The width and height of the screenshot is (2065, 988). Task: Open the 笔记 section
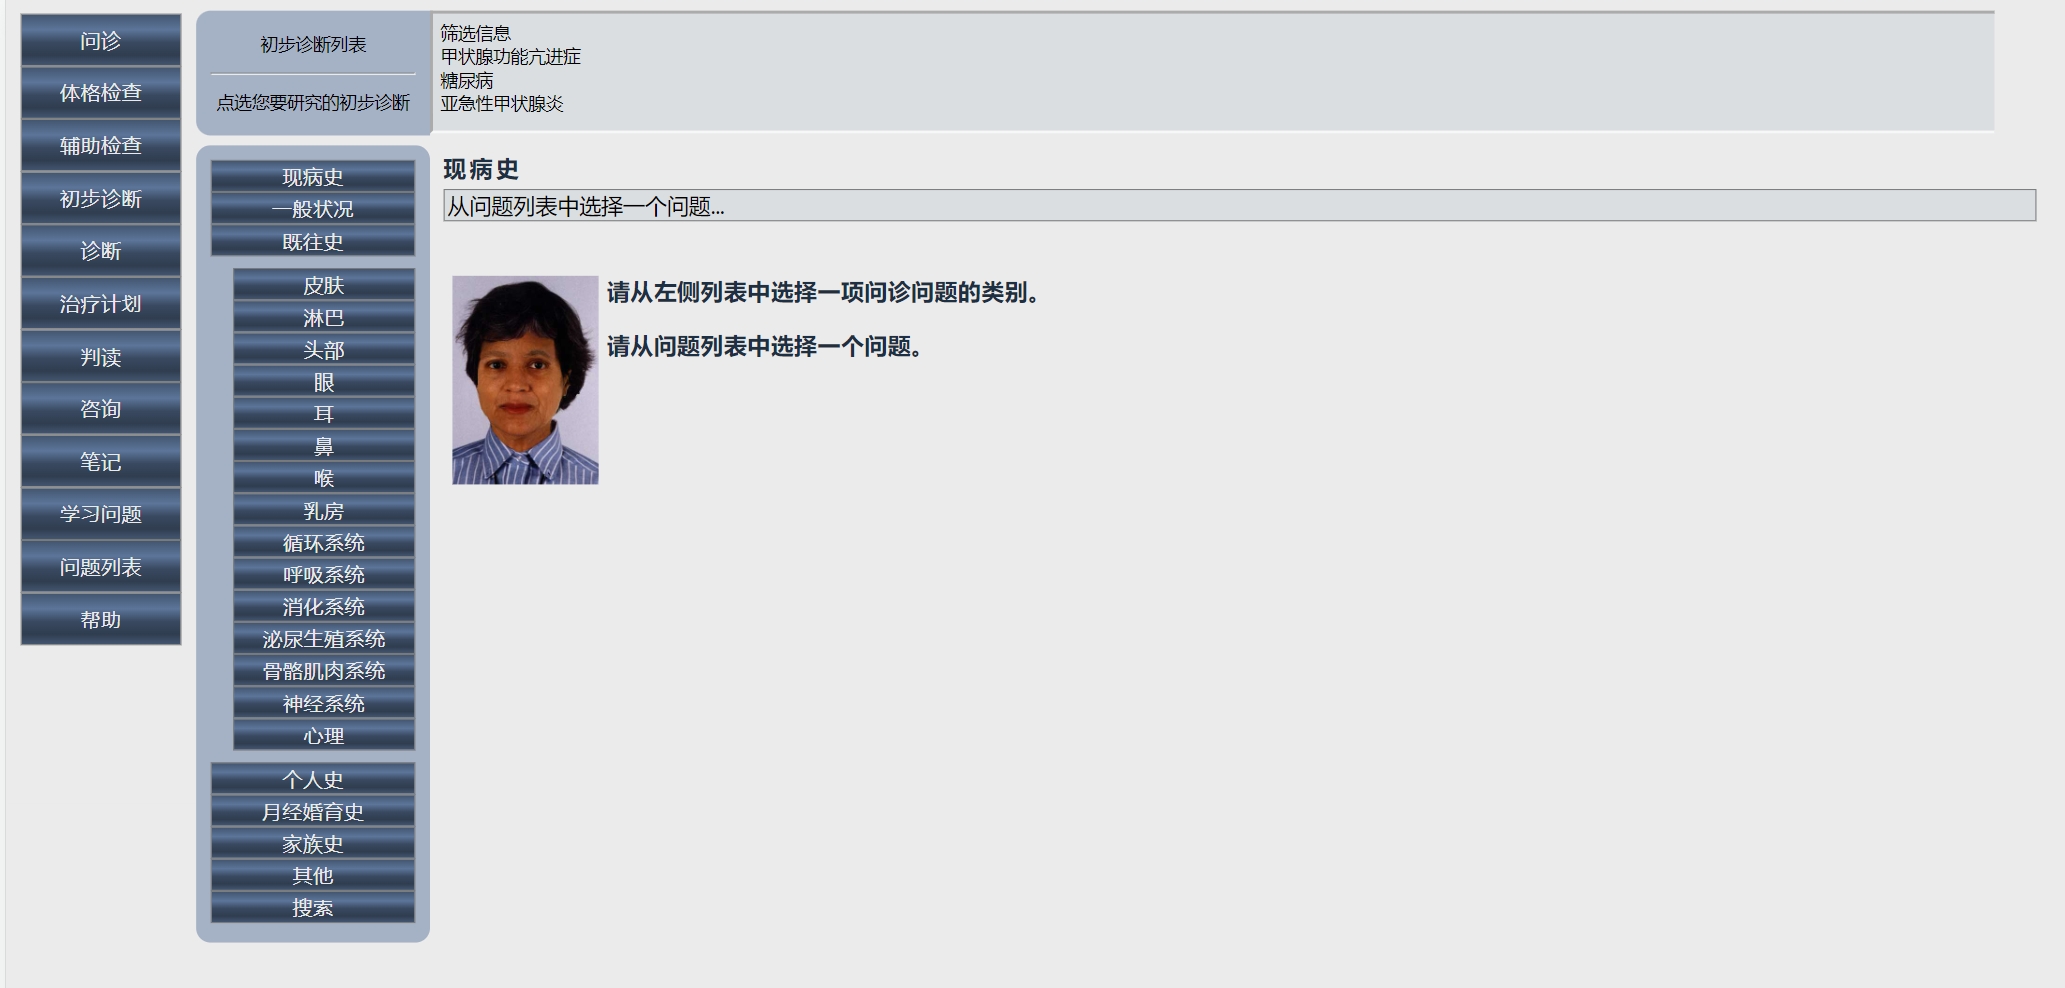click(101, 462)
